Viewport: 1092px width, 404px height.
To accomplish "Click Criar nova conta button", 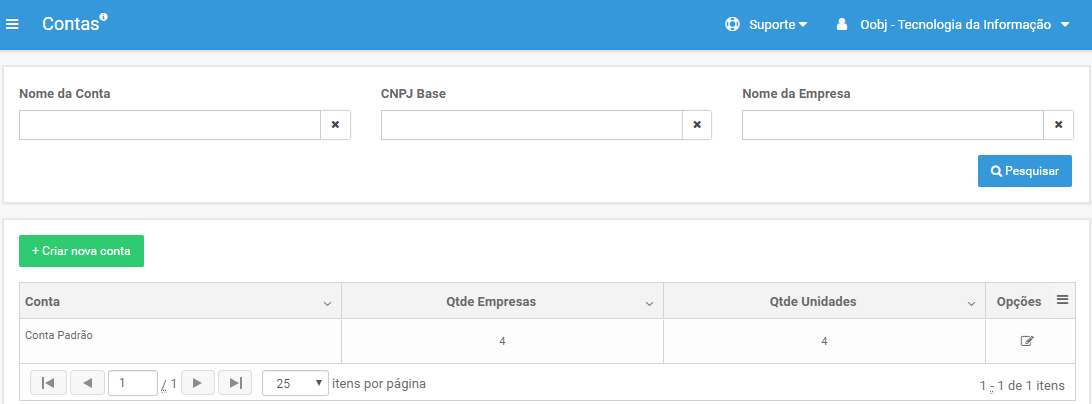I will point(81,251).
